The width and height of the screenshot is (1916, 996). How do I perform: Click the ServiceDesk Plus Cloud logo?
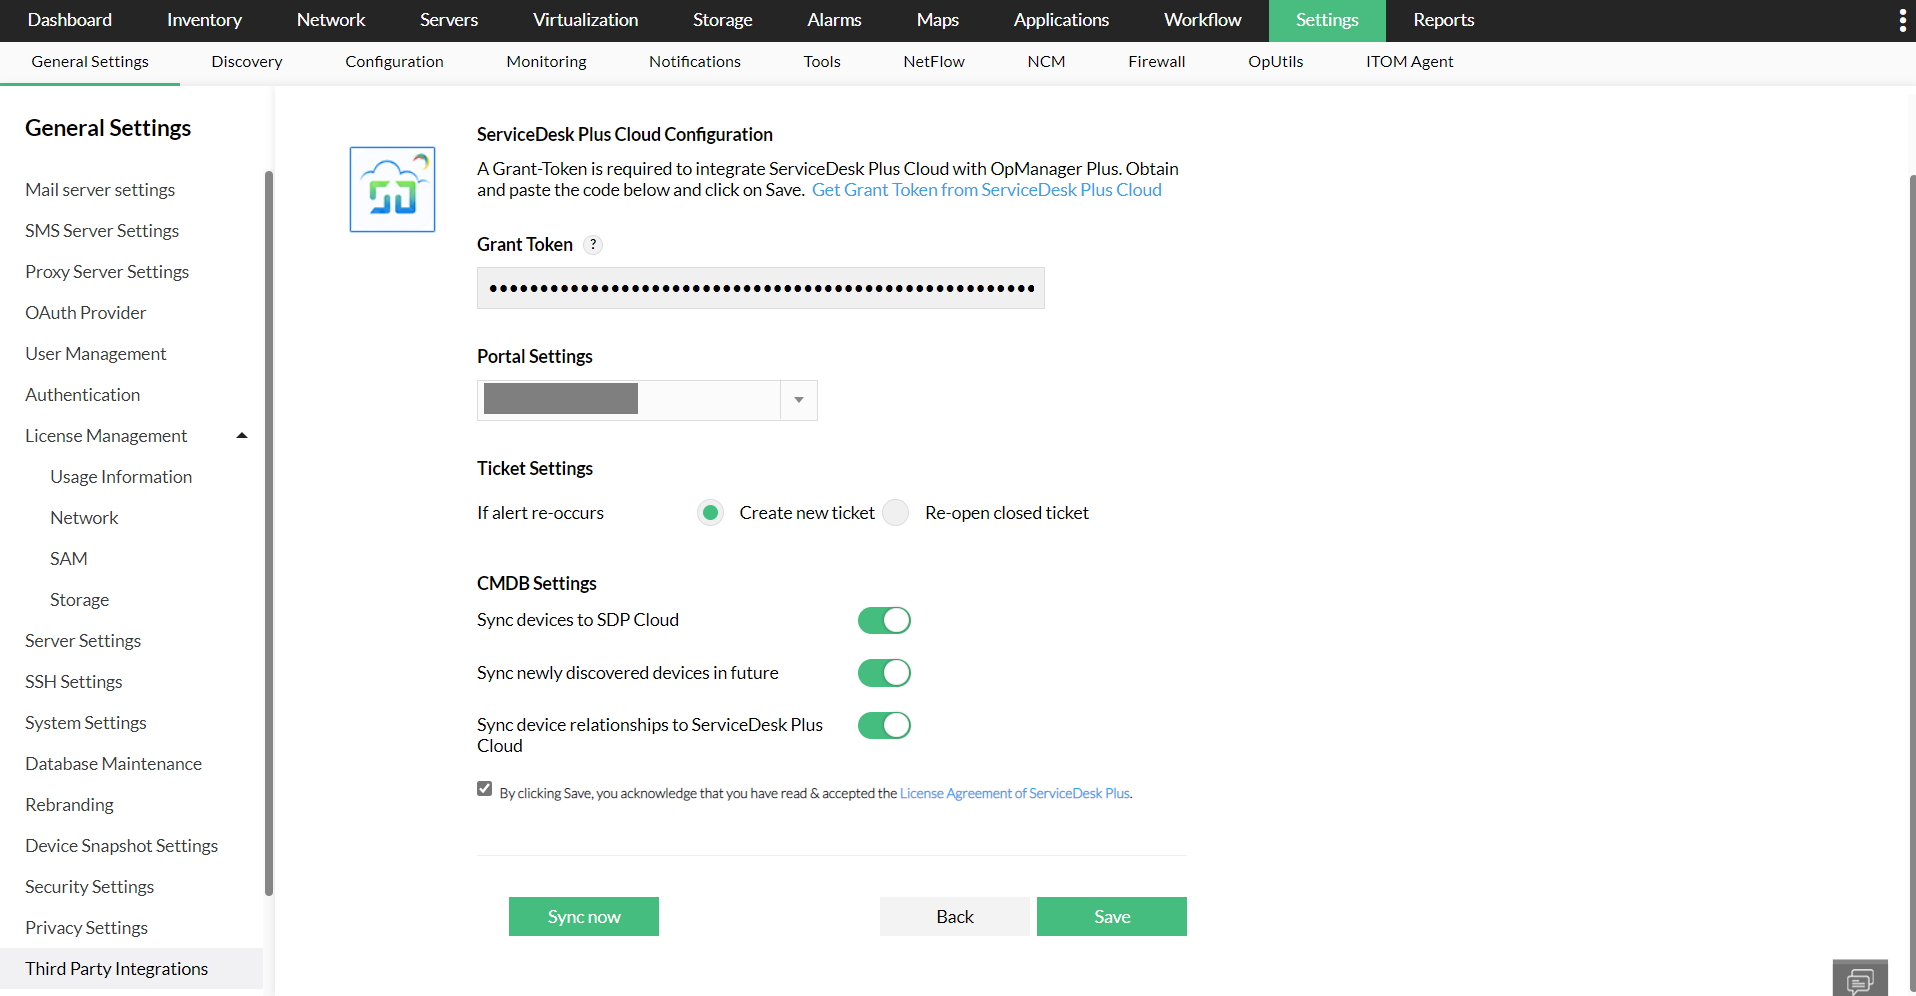click(392, 189)
